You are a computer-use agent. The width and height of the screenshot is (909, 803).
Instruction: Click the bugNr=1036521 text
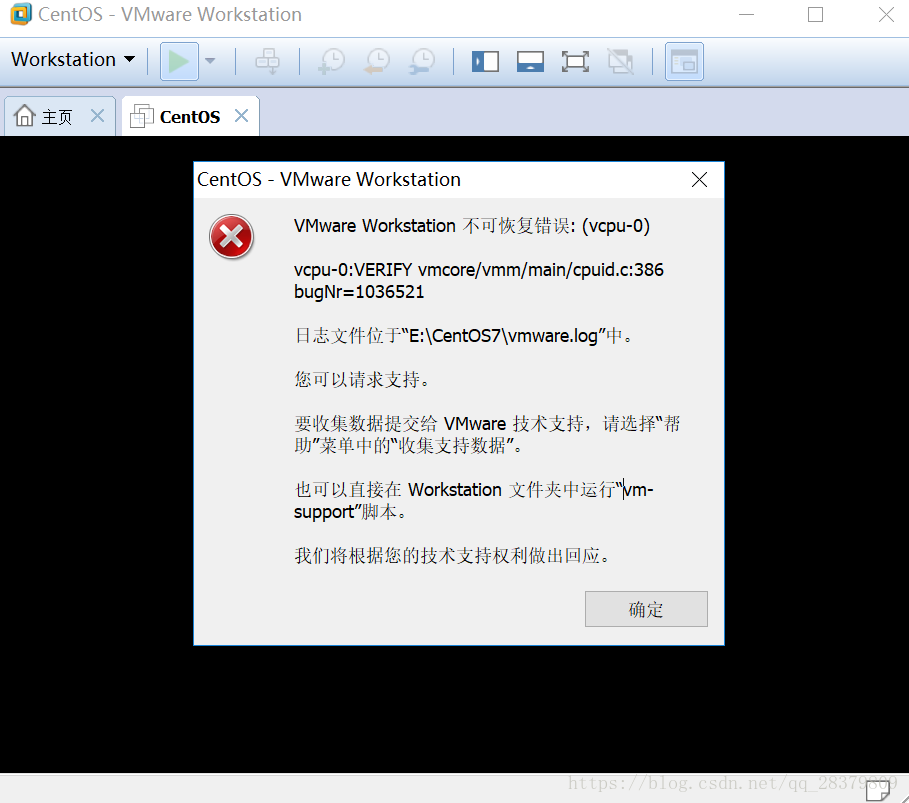[x=359, y=292]
